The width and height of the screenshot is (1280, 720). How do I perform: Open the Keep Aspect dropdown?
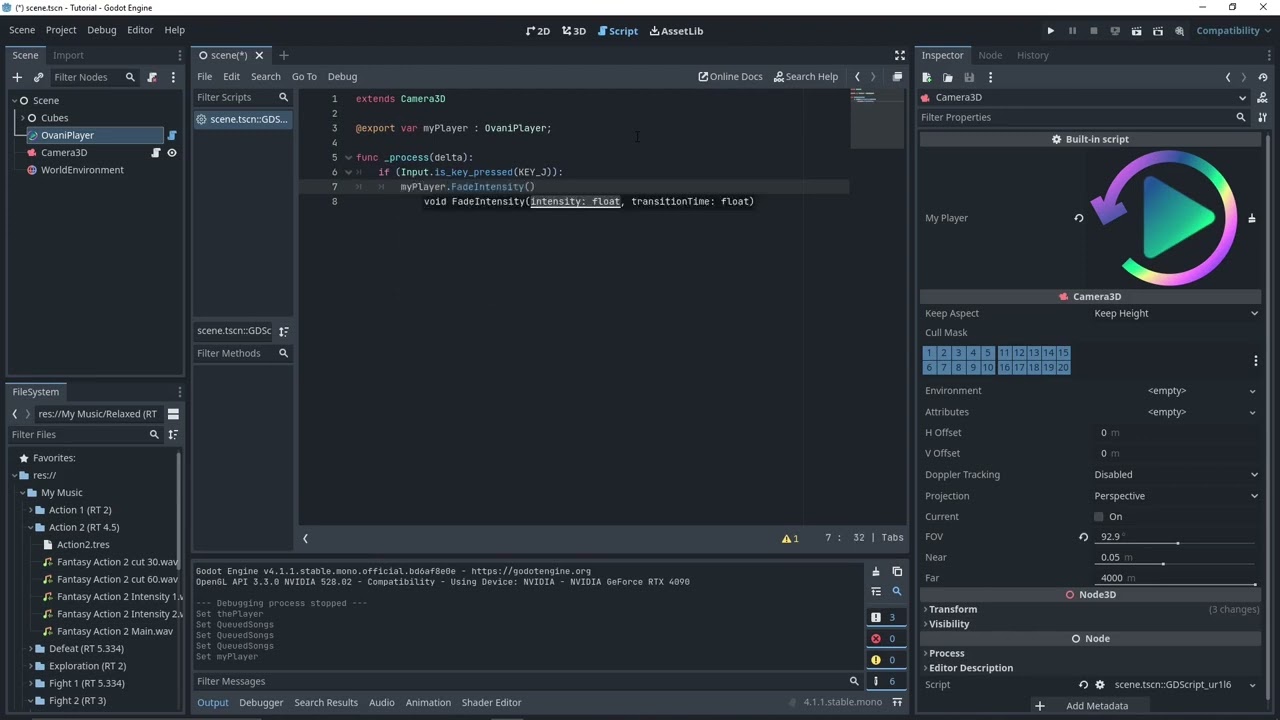click(x=1175, y=313)
